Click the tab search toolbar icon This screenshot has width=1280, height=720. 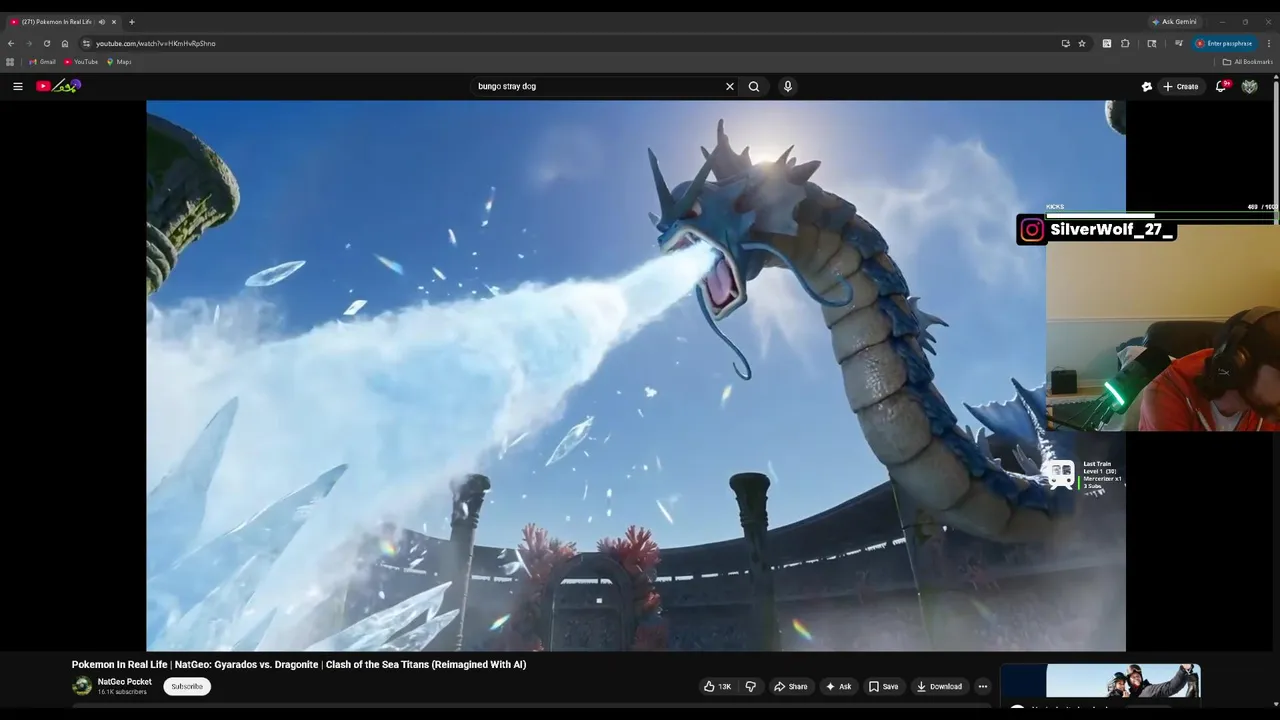pyautogui.click(x=1152, y=43)
